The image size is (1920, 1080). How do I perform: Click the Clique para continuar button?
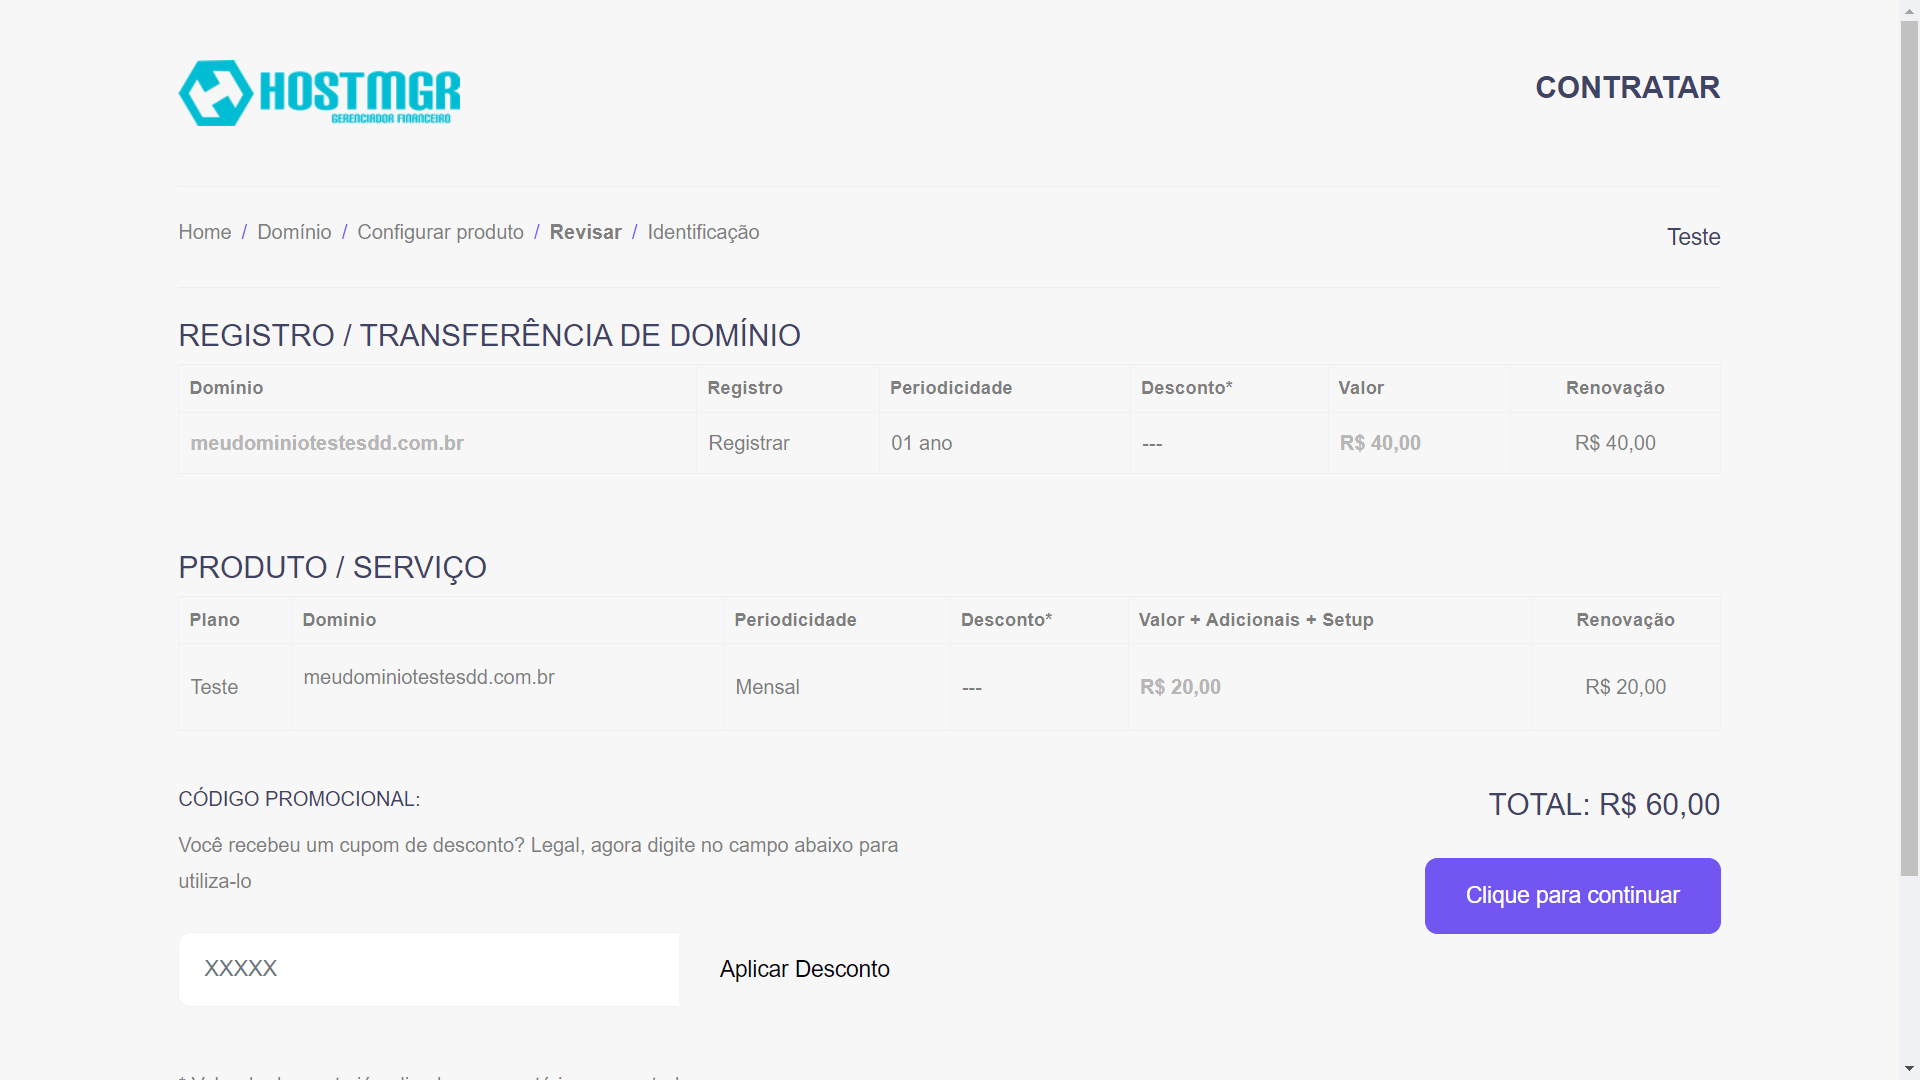coord(1572,896)
